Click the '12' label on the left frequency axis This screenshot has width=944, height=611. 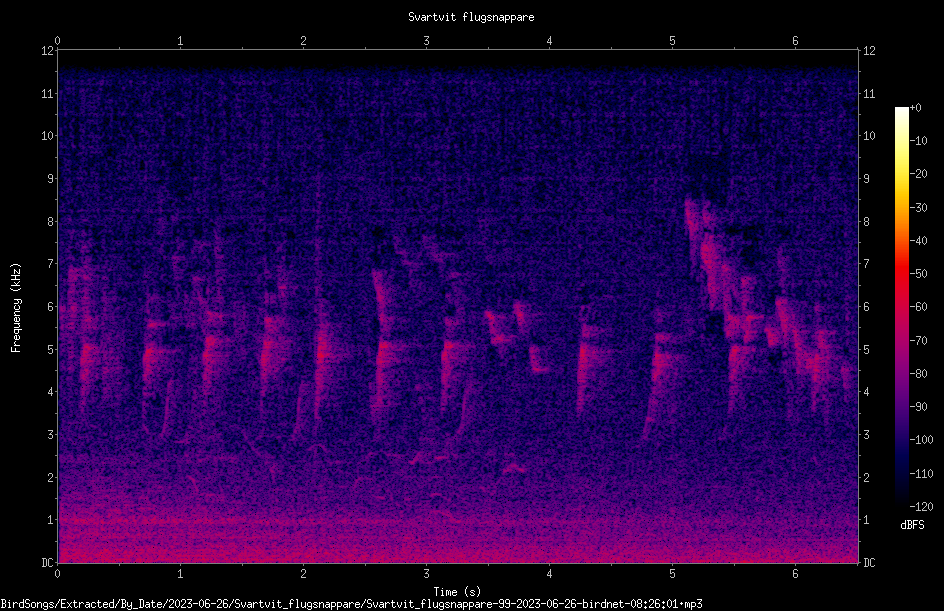coord(48,51)
